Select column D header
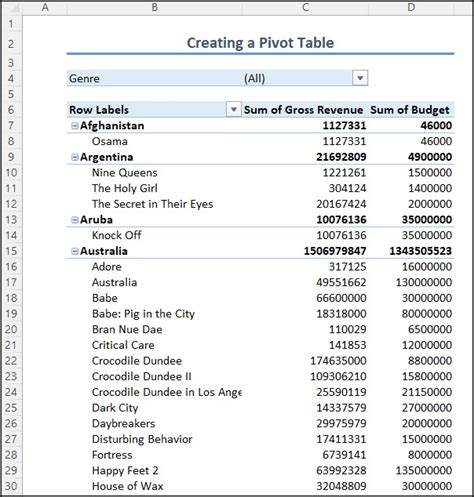Screen dimensions: 474x497 click(x=411, y=7)
